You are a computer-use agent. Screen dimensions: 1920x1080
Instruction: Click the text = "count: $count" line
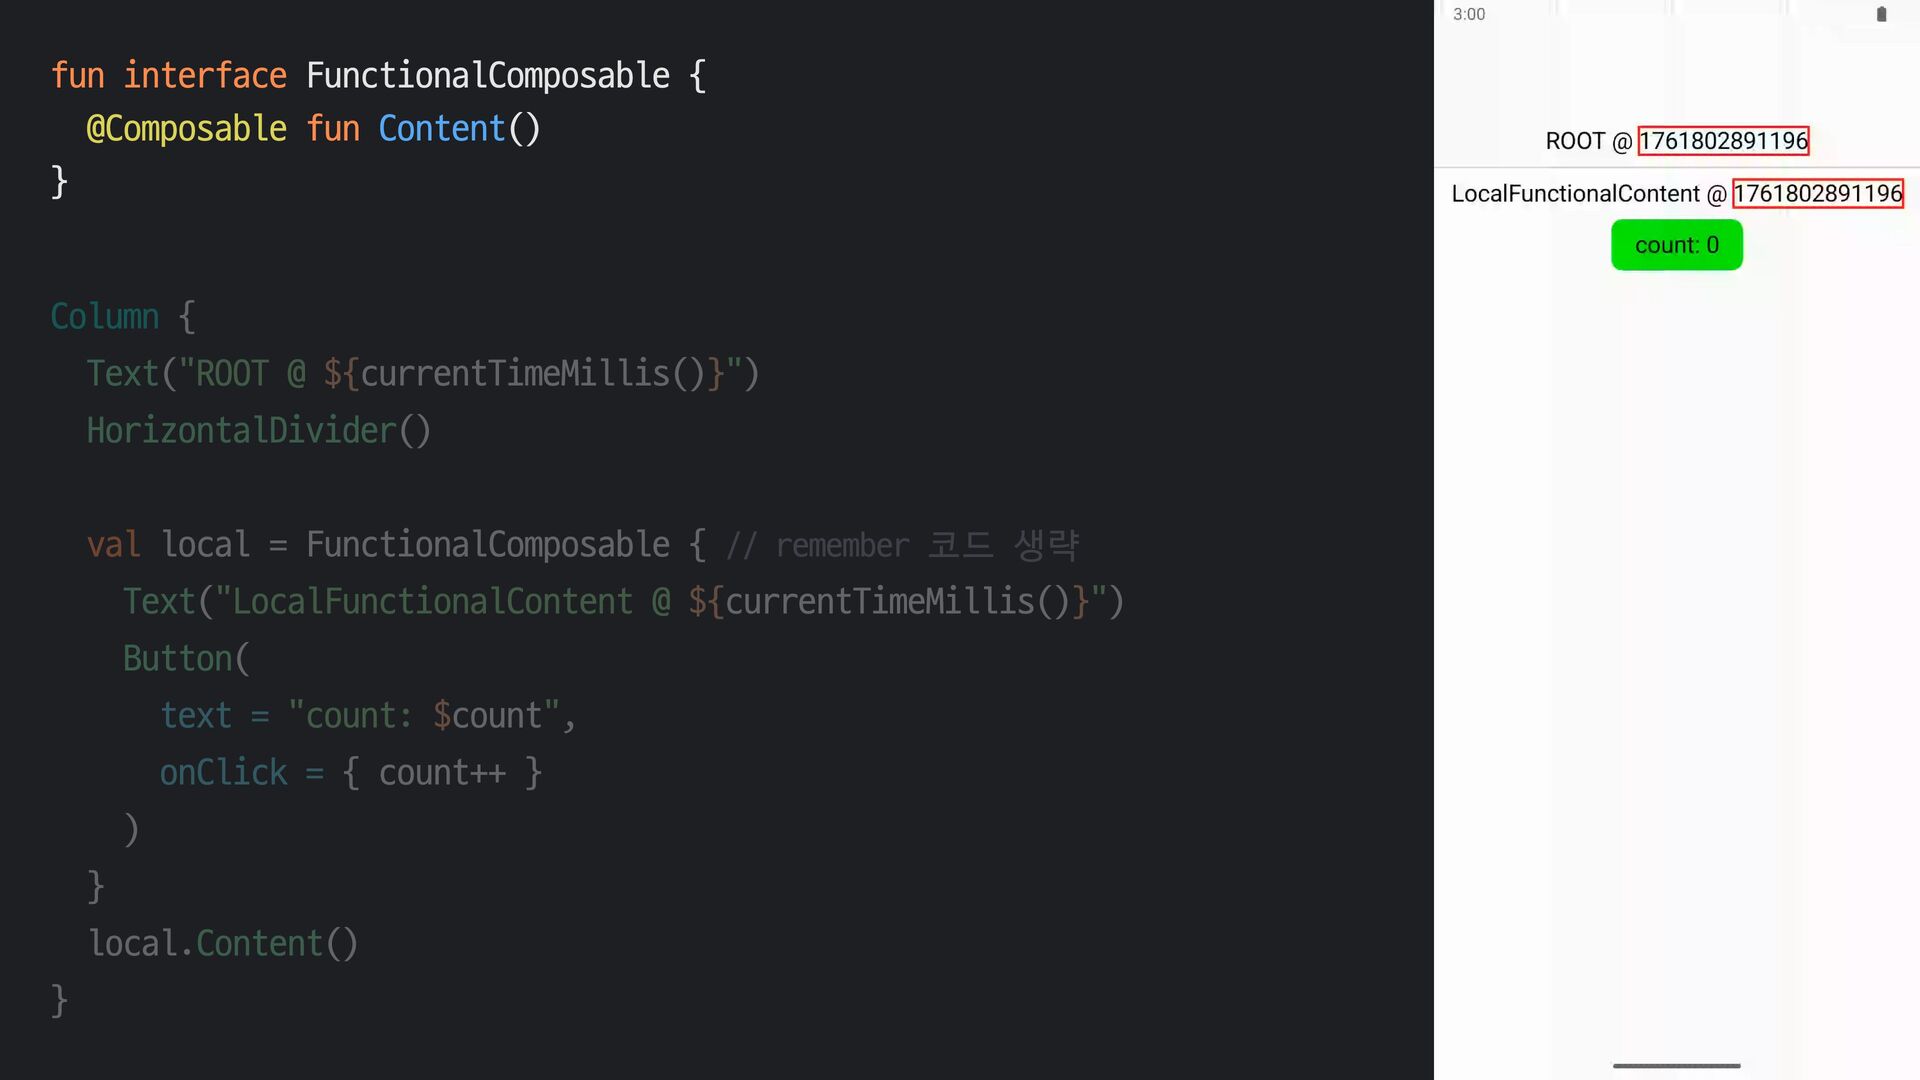(x=367, y=716)
